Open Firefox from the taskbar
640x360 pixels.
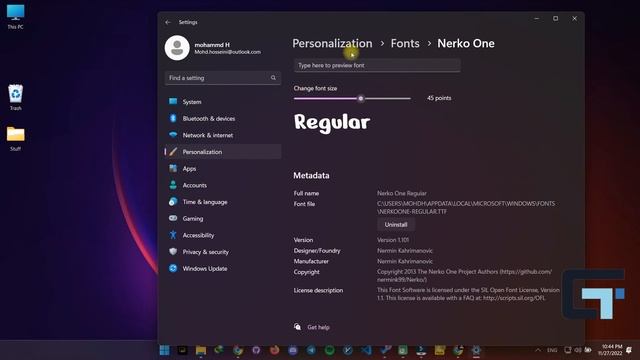(x=275, y=350)
